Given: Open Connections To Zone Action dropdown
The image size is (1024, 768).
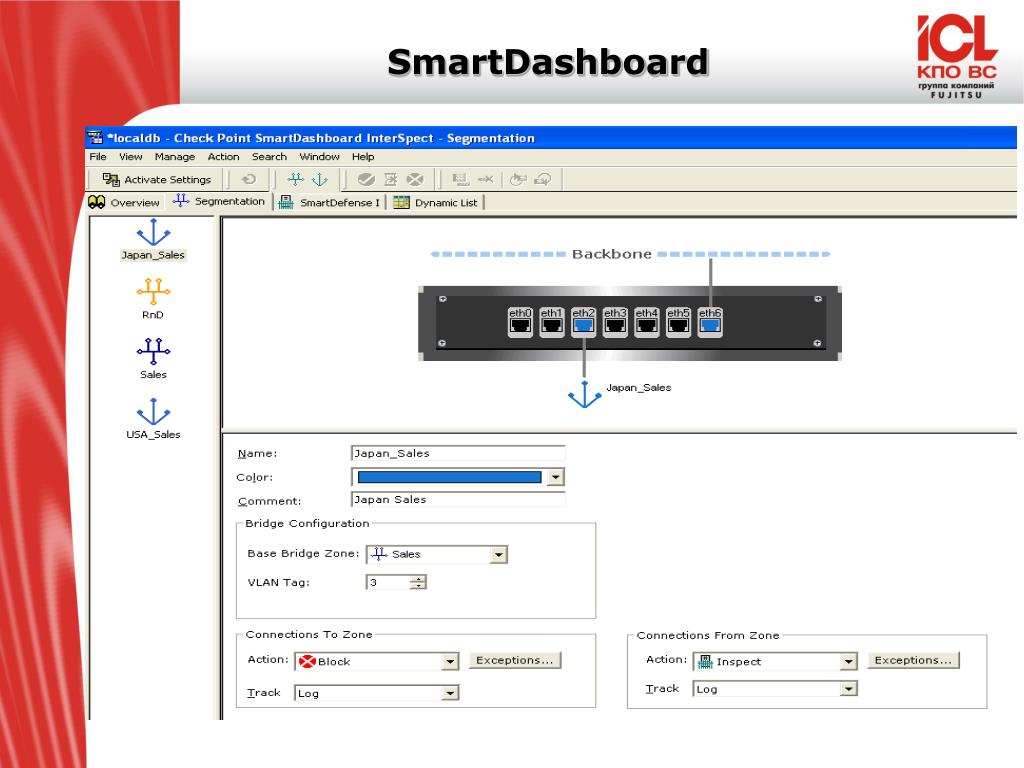Looking at the screenshot, I should click(x=450, y=662).
